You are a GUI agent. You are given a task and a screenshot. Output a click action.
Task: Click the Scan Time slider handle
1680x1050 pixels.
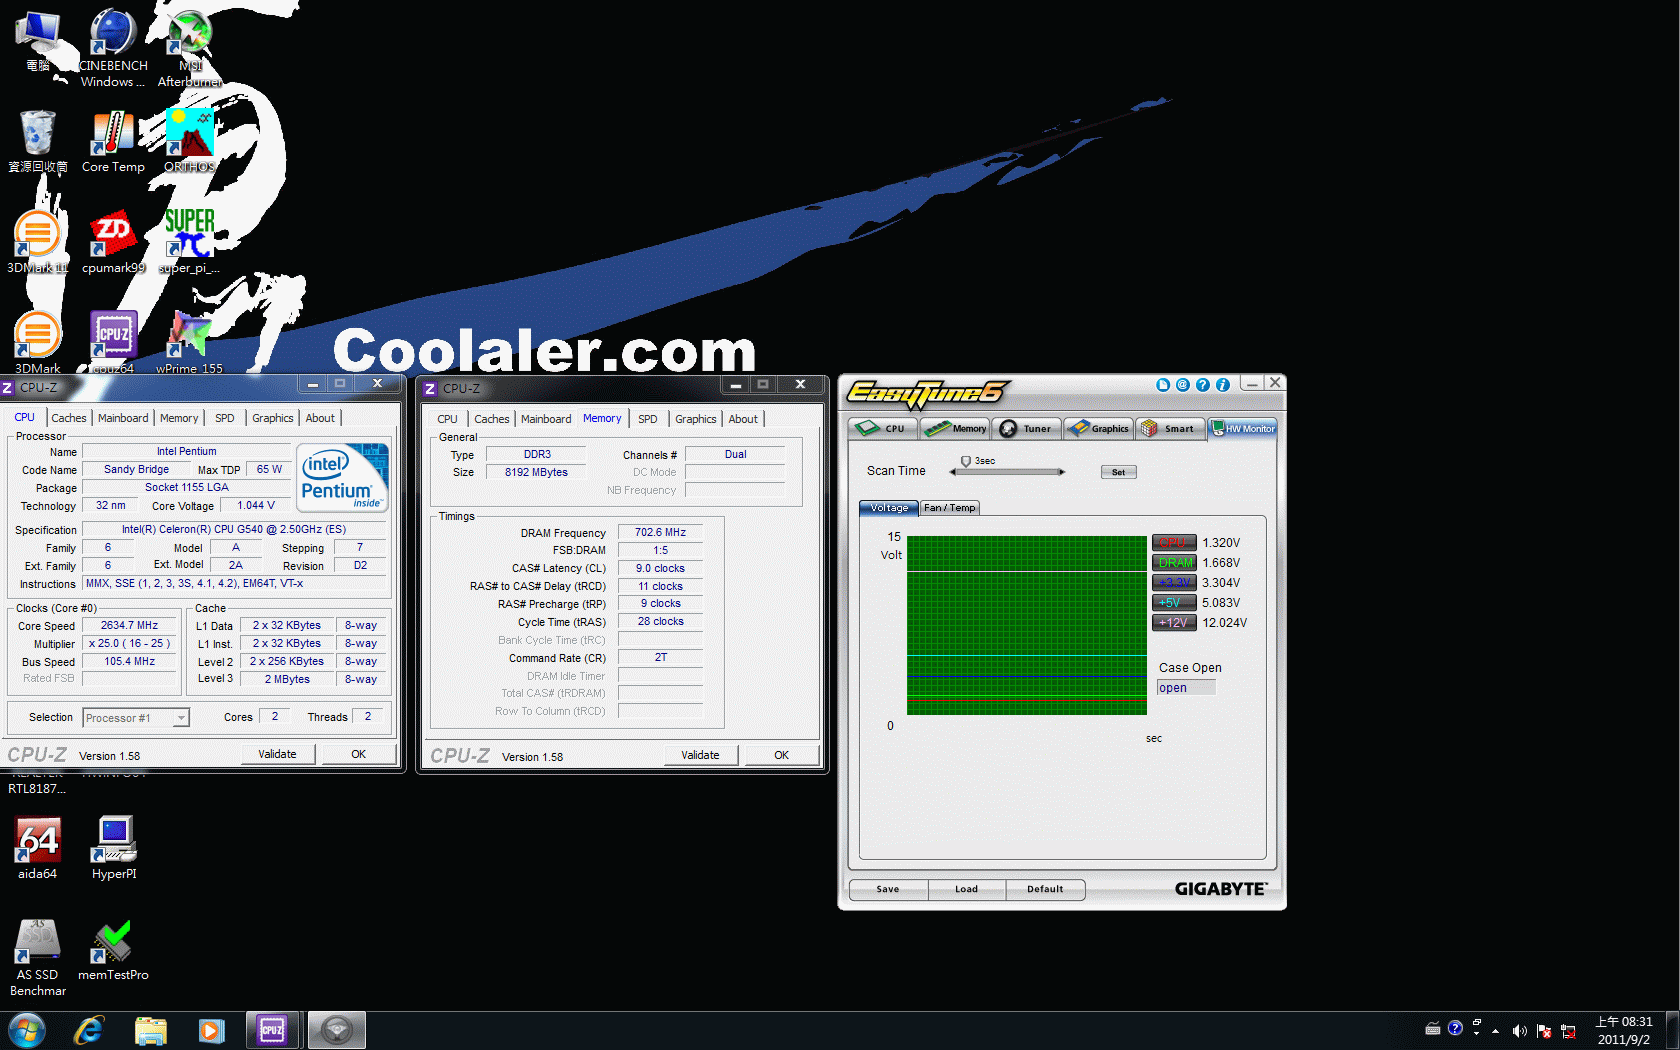tap(966, 462)
